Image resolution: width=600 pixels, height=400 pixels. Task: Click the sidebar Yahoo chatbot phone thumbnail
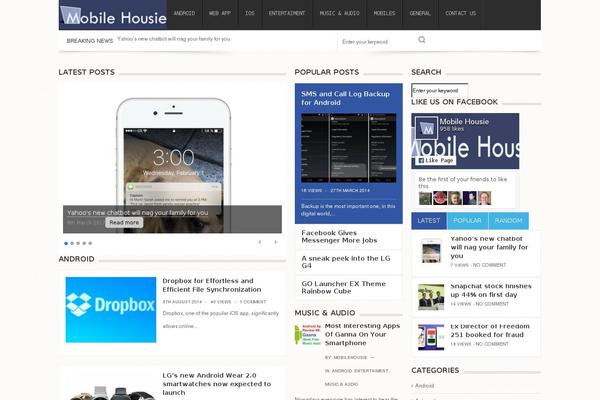431,251
